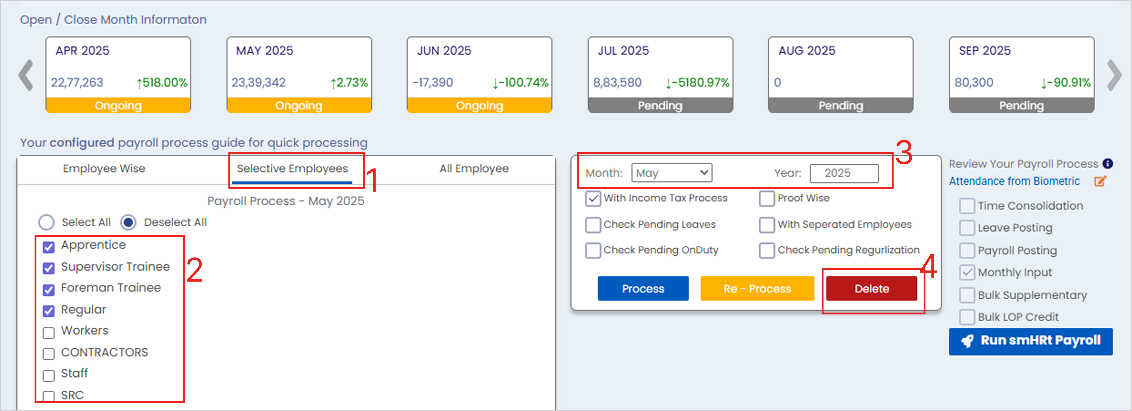Screen dimensions: 1132x411
Task: Click the left arrow to view previous months
Action: click(27, 75)
